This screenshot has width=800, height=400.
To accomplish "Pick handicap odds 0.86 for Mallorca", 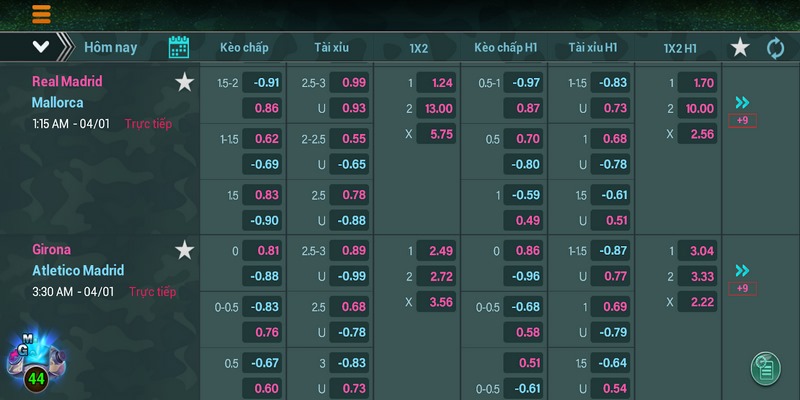I will [262, 108].
